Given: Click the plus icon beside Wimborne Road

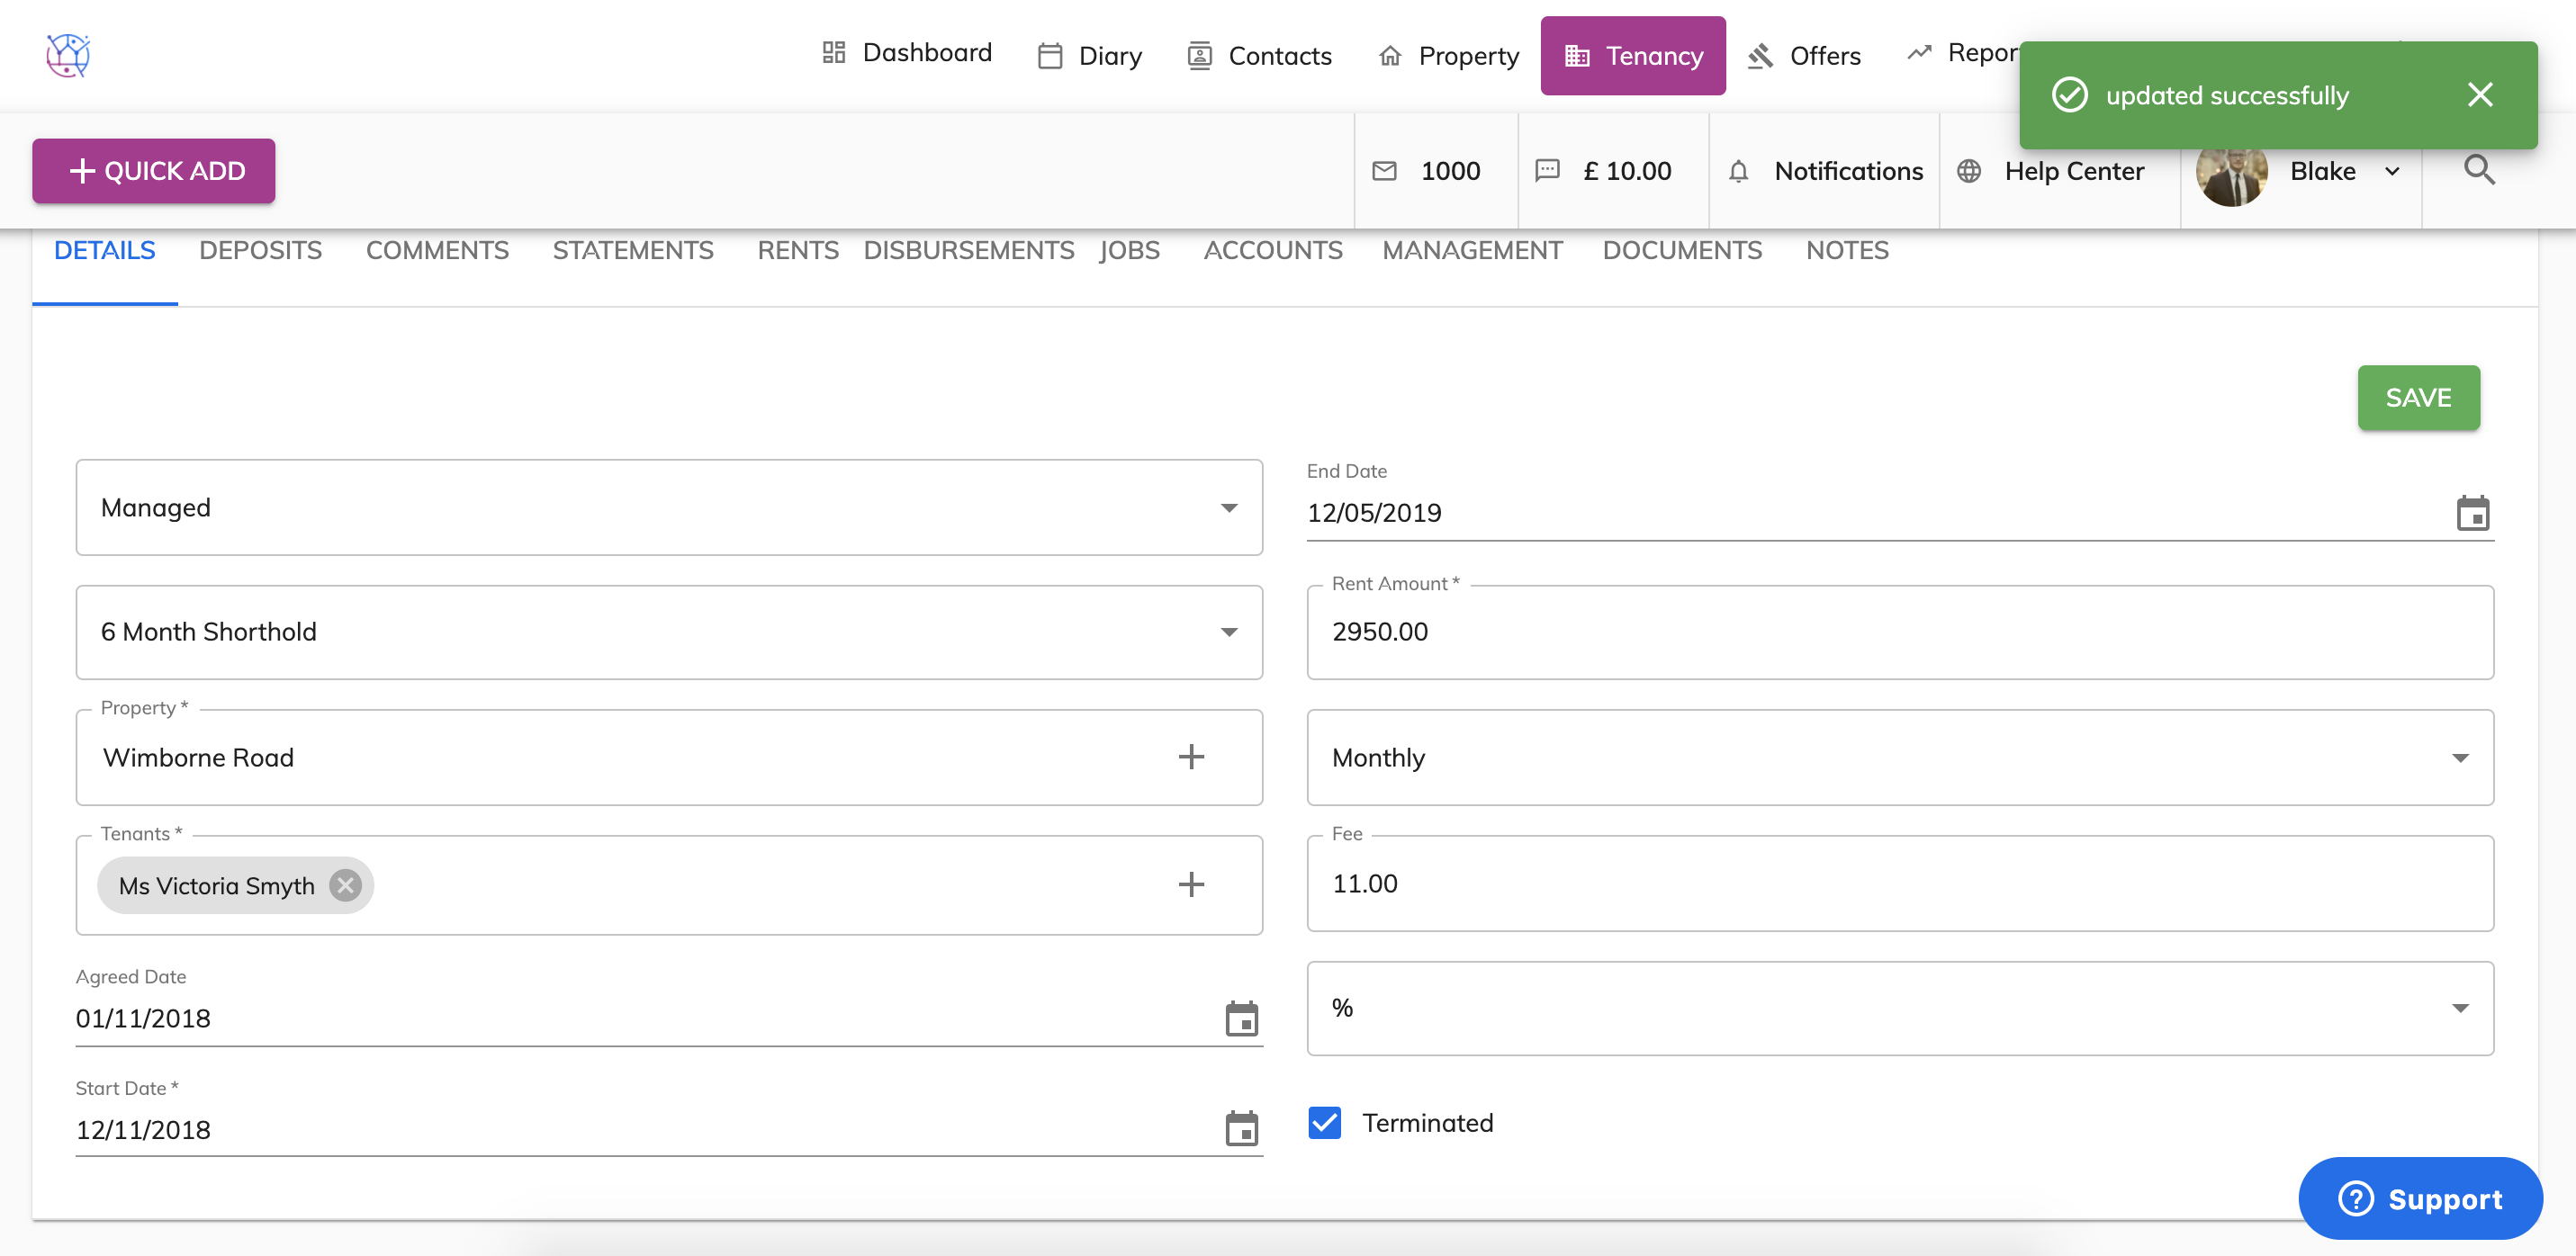Looking at the screenshot, I should point(1191,757).
